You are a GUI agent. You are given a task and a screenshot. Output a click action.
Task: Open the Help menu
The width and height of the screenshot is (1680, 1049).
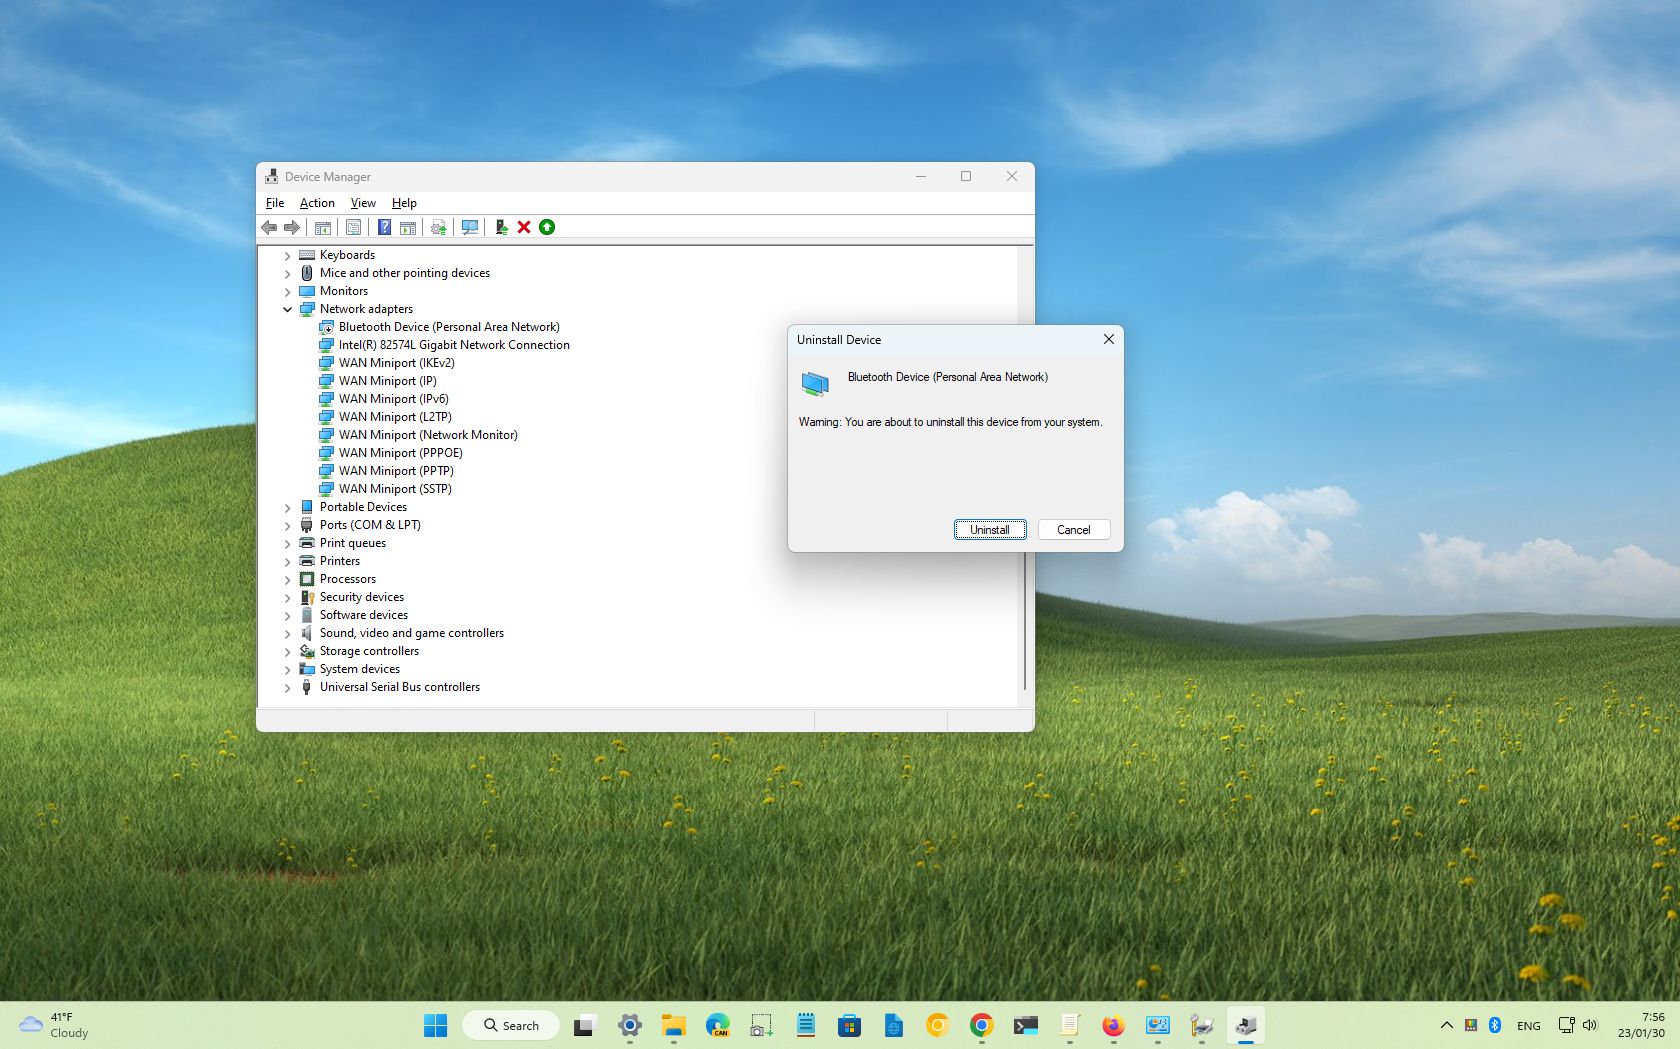click(404, 203)
